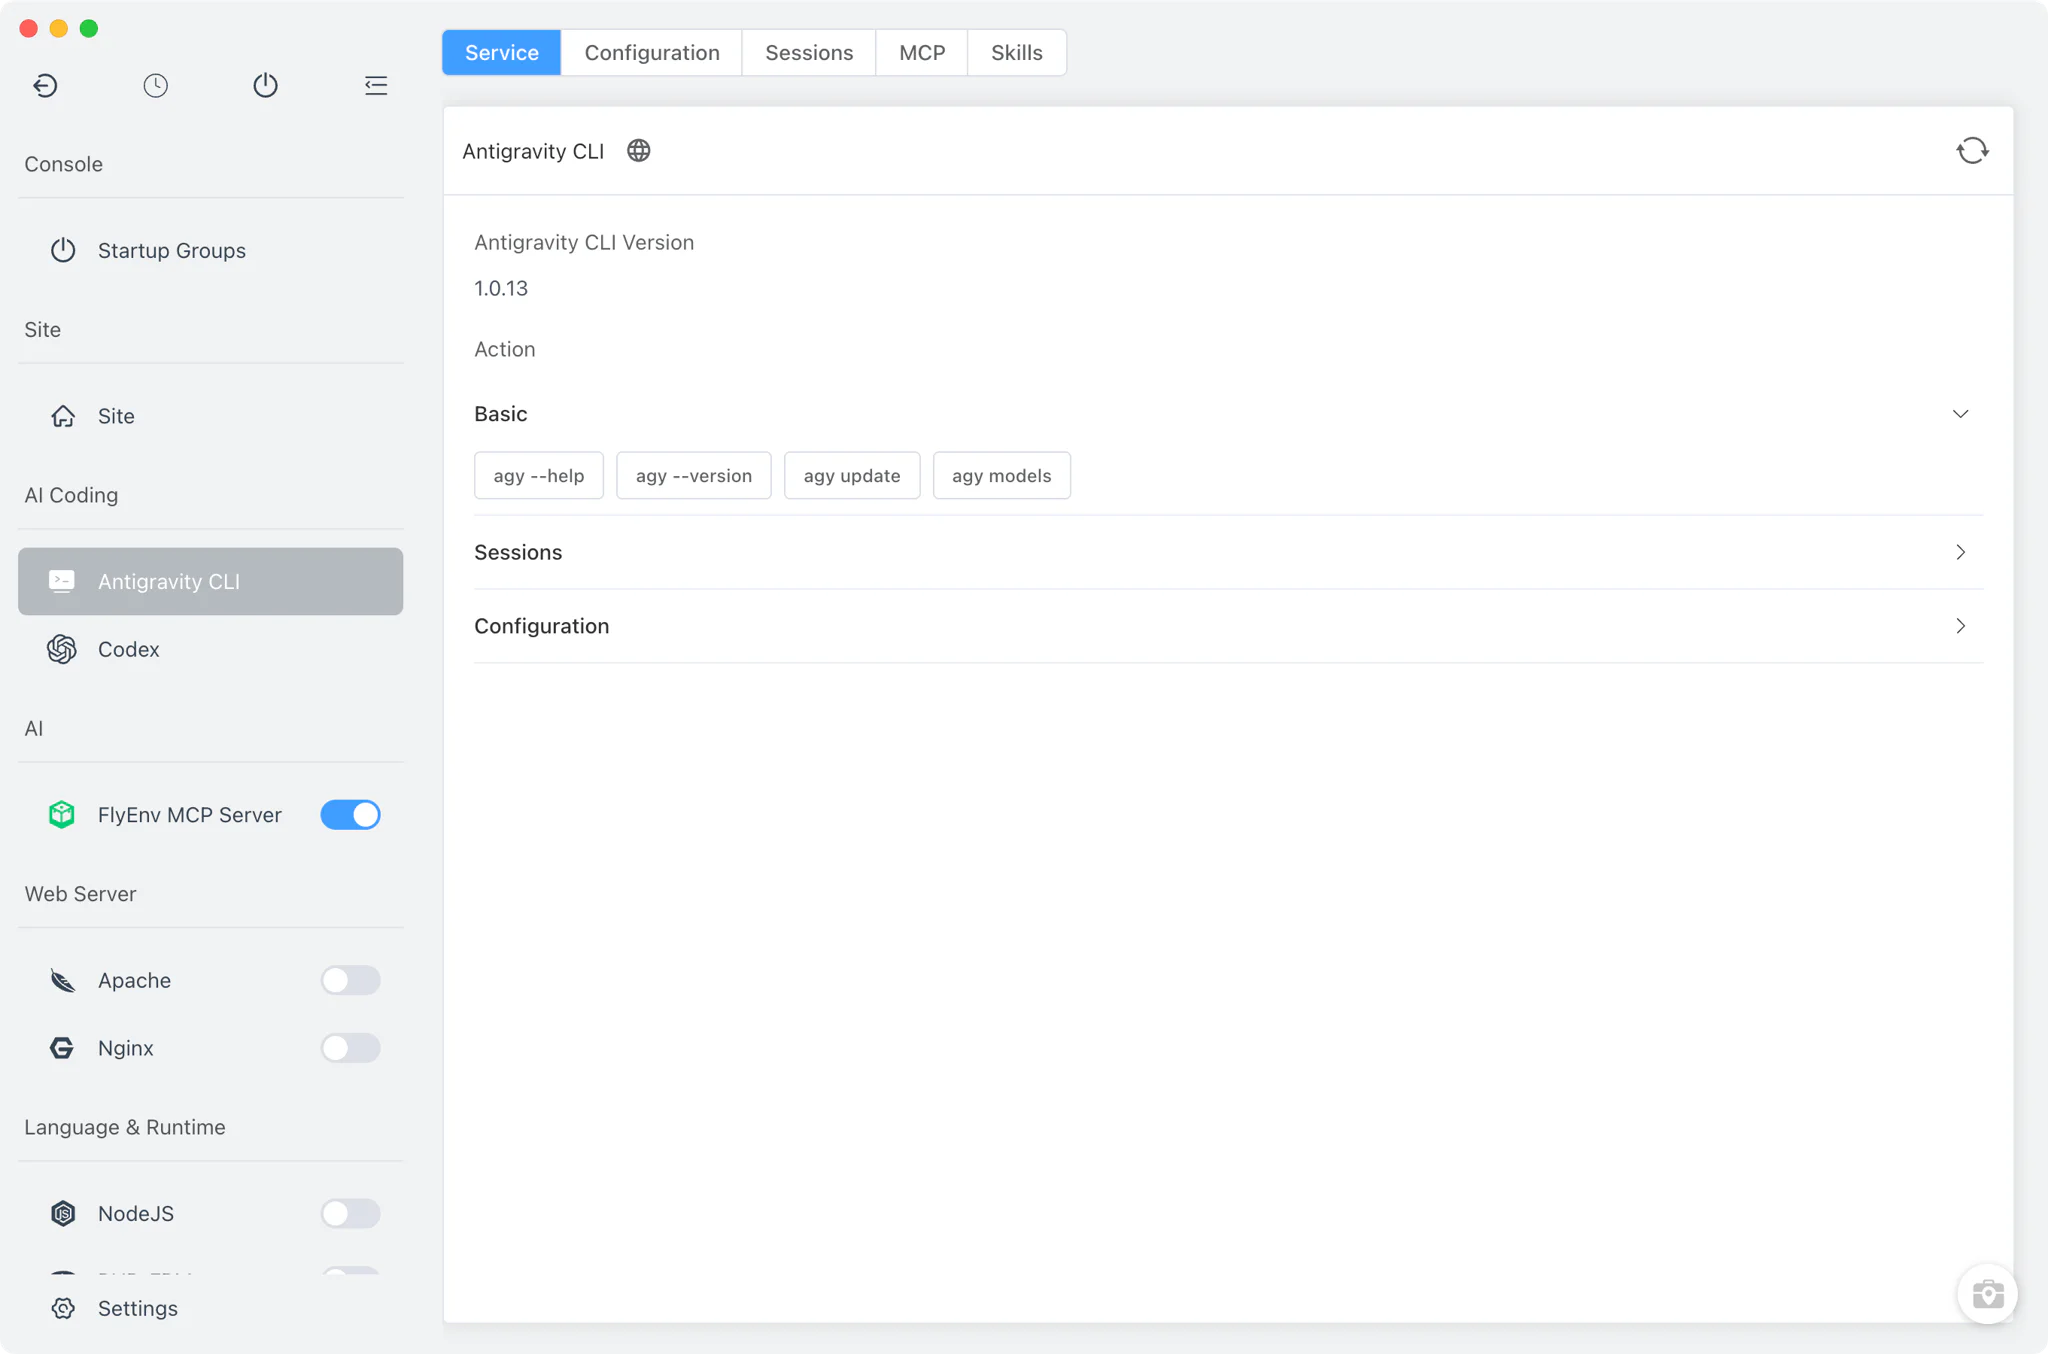
Task: Select Codex in the sidebar
Action: point(211,649)
